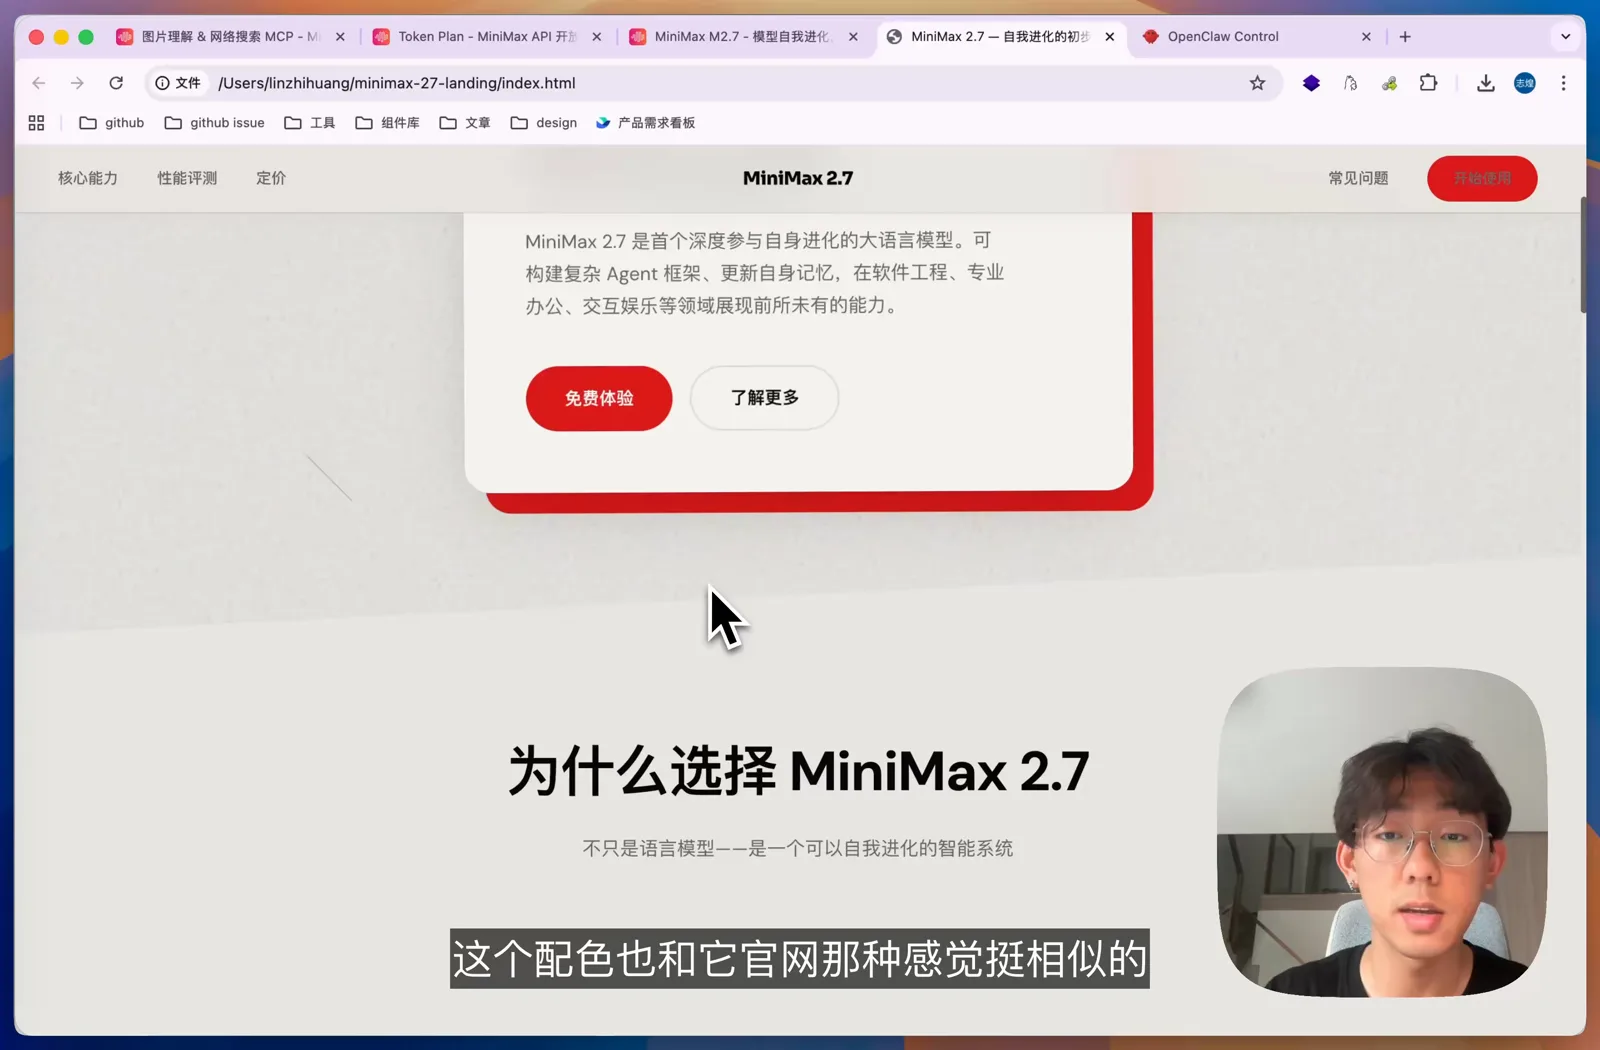Close the OpenClaw Control tab
The height and width of the screenshot is (1050, 1600).
(1366, 37)
